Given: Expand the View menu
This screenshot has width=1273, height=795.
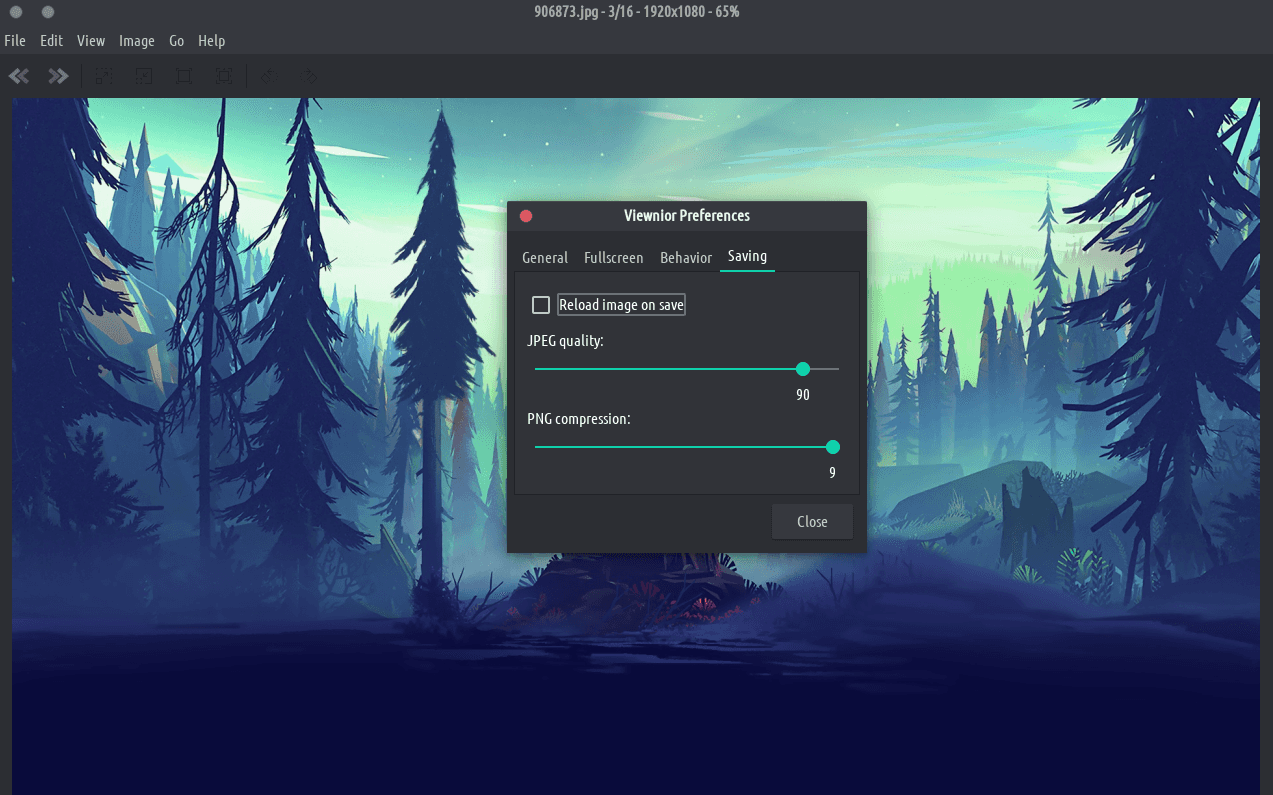Looking at the screenshot, I should pyautogui.click(x=91, y=41).
